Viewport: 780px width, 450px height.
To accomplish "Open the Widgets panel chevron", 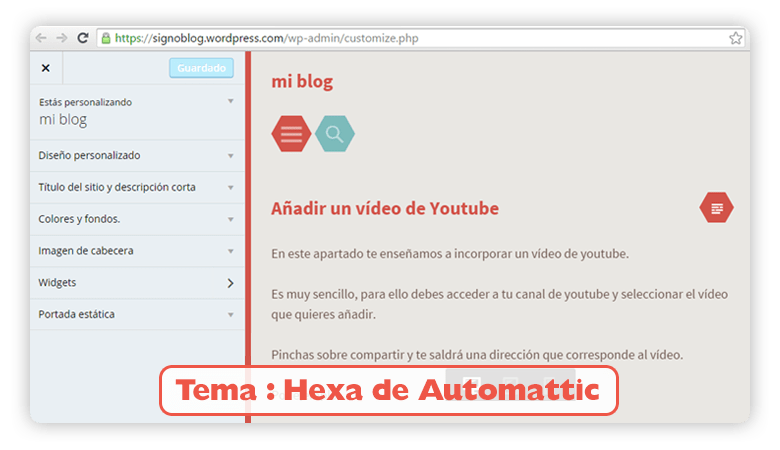I will click(230, 283).
